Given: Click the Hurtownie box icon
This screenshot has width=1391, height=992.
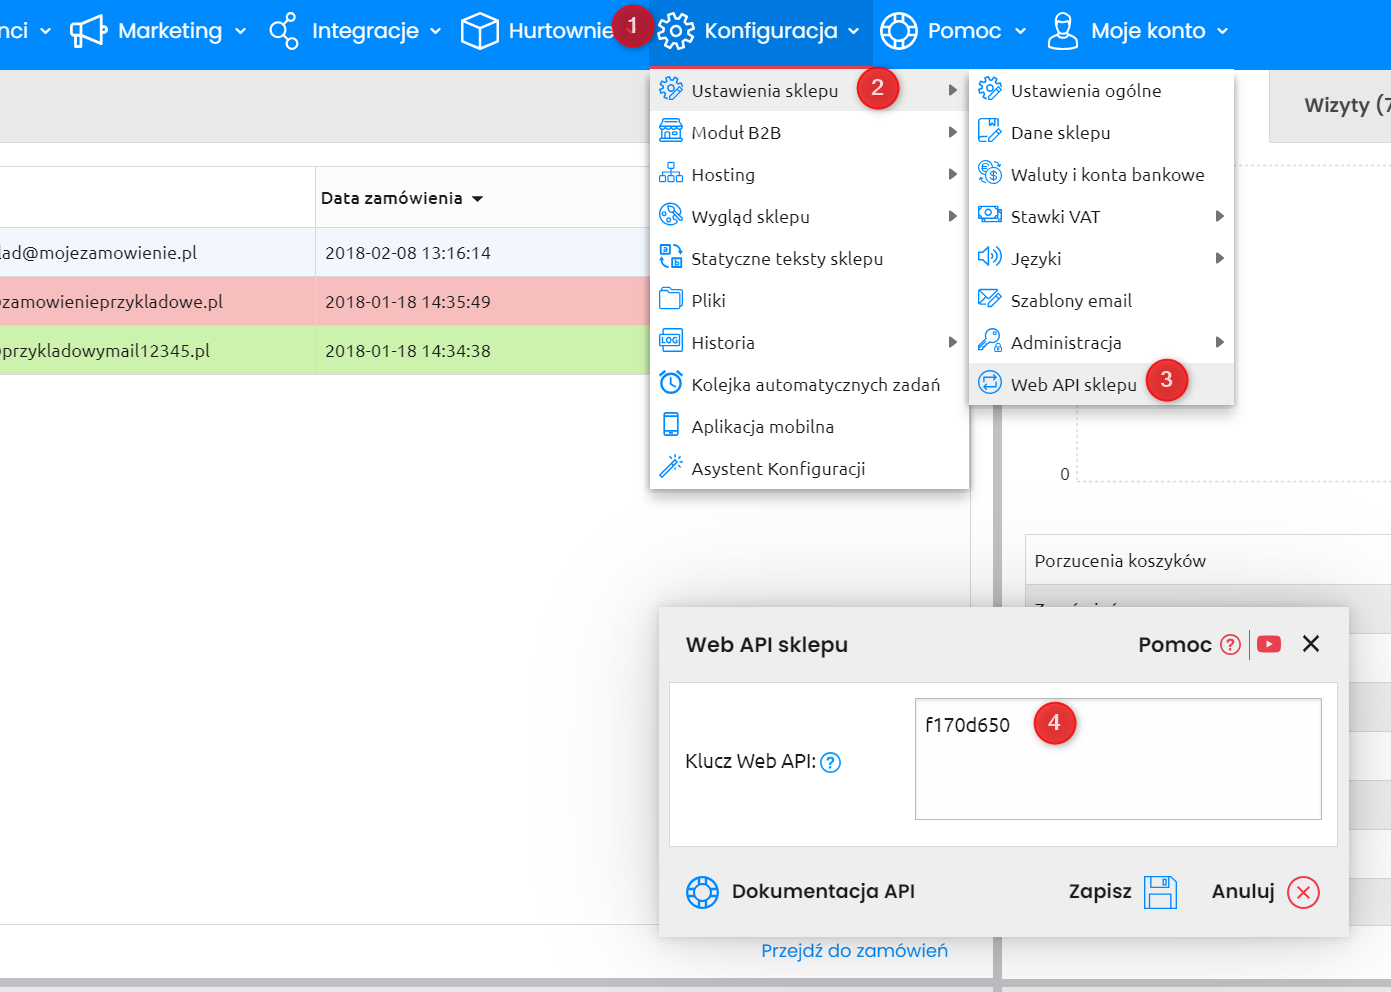Looking at the screenshot, I should pos(479,31).
